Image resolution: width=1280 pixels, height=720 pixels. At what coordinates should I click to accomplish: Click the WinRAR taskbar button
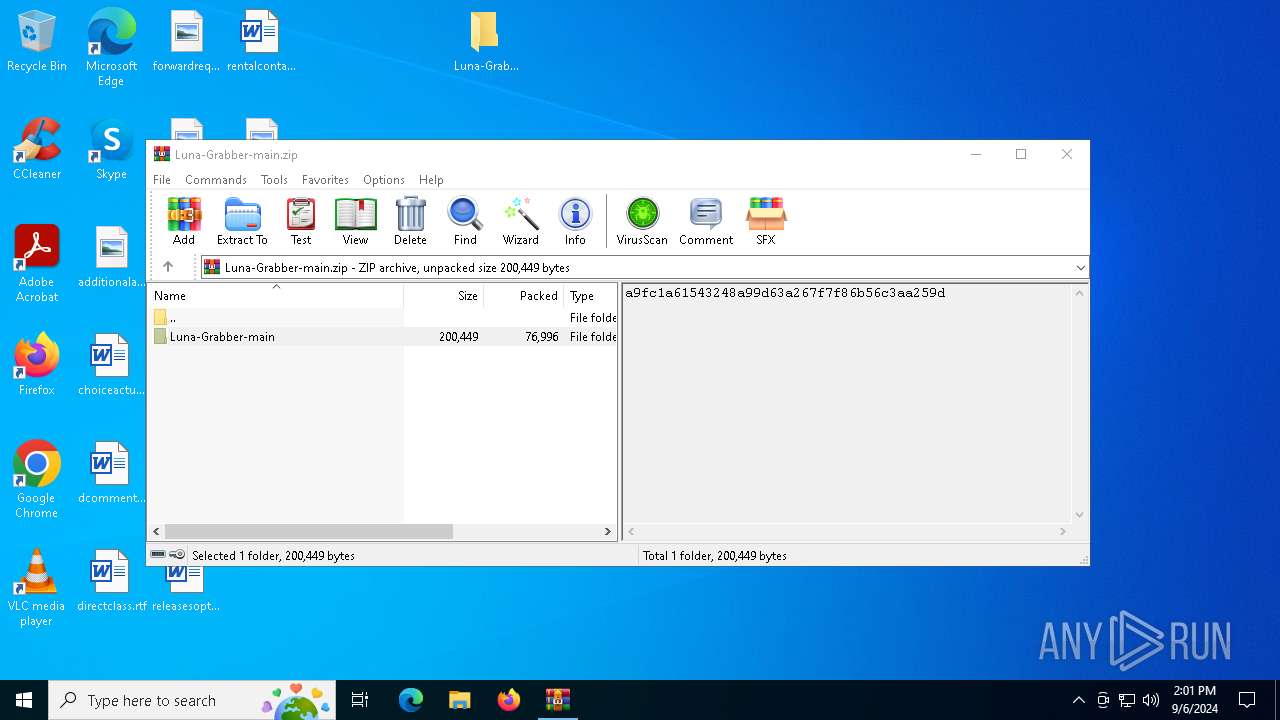(x=557, y=700)
